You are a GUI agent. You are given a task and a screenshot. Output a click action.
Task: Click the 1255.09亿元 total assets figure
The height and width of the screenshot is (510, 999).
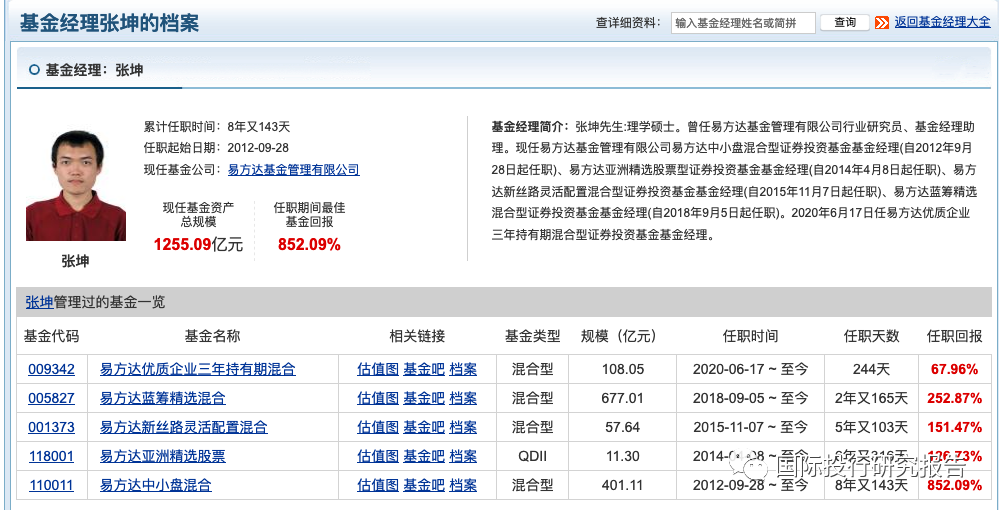(x=198, y=244)
